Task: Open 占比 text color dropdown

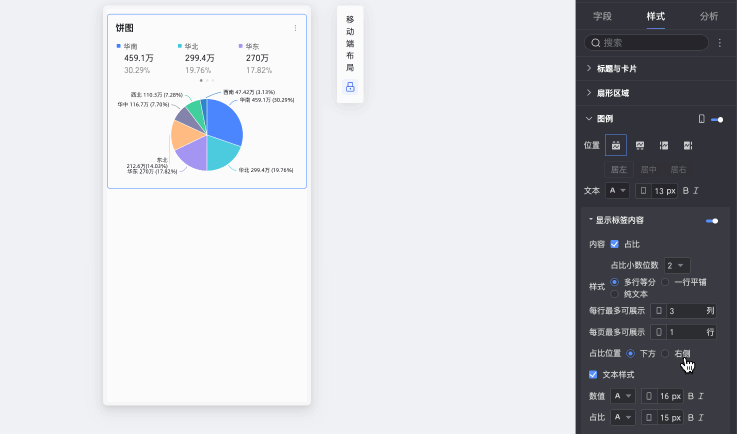Action: click(x=622, y=418)
